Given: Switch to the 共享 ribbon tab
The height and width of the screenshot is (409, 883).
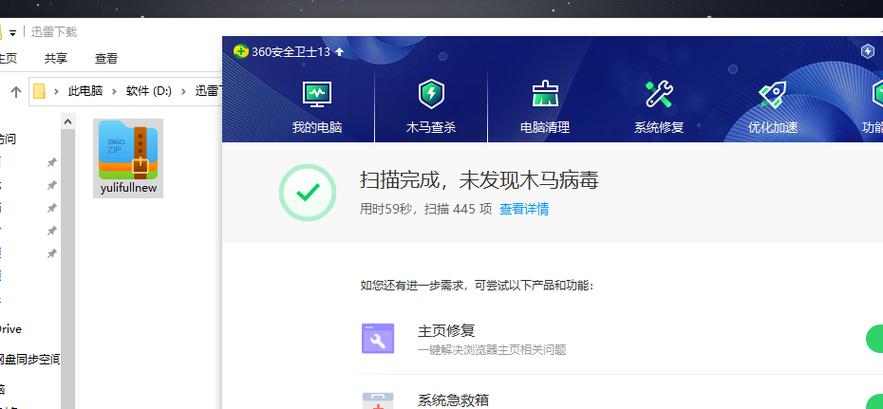Looking at the screenshot, I should pos(56,59).
